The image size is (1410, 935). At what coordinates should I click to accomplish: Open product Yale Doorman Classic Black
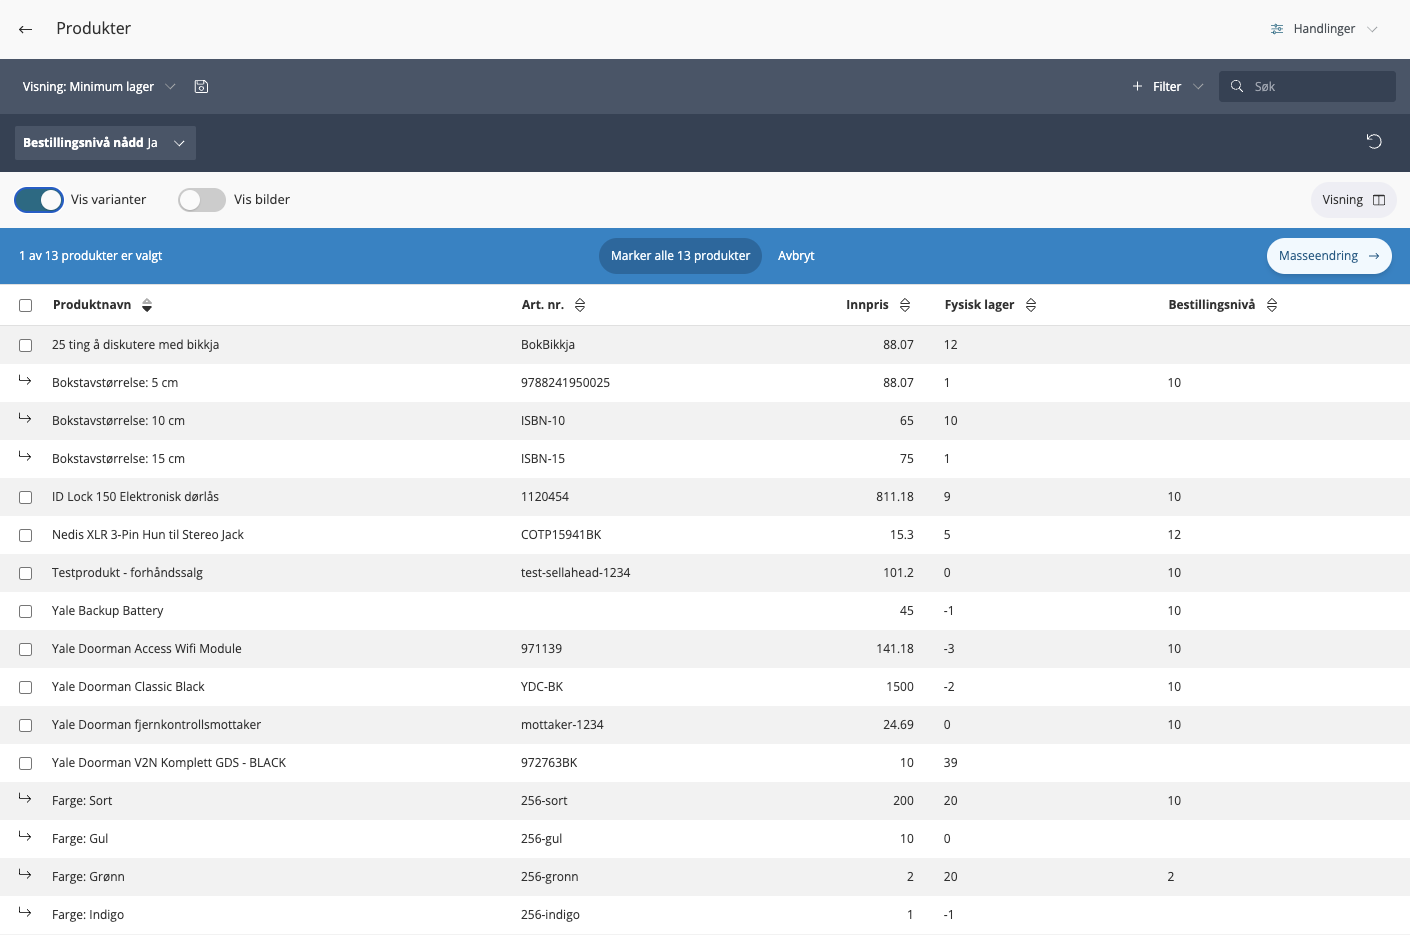128,687
